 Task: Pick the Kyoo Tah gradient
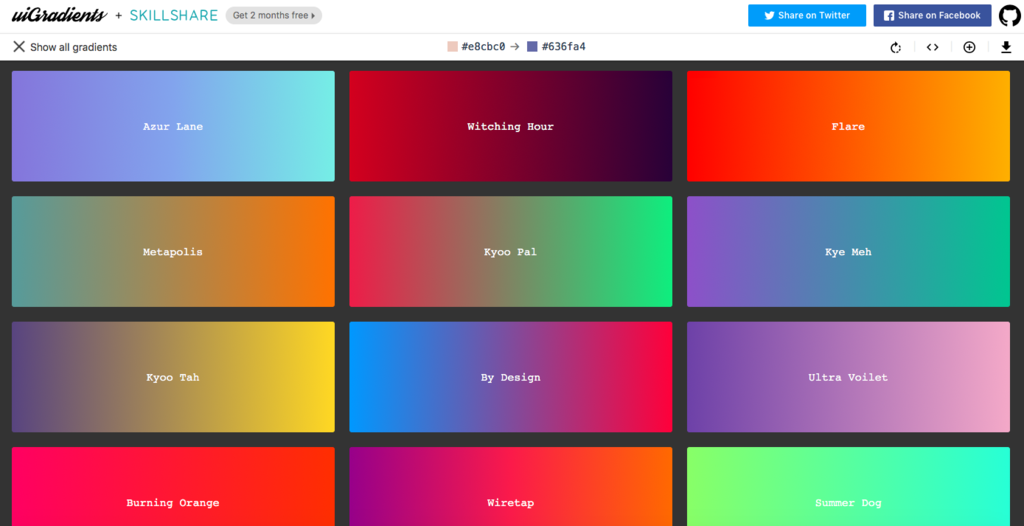[173, 377]
